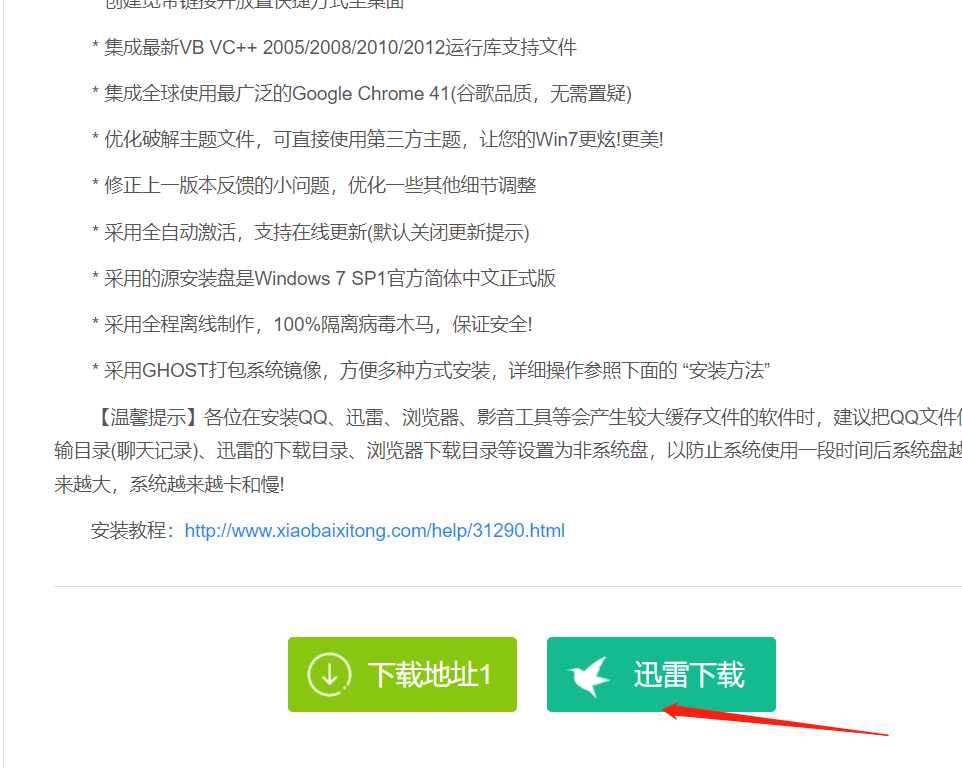Click the circled down-arrow download icon
962x768 pixels.
coord(329,674)
